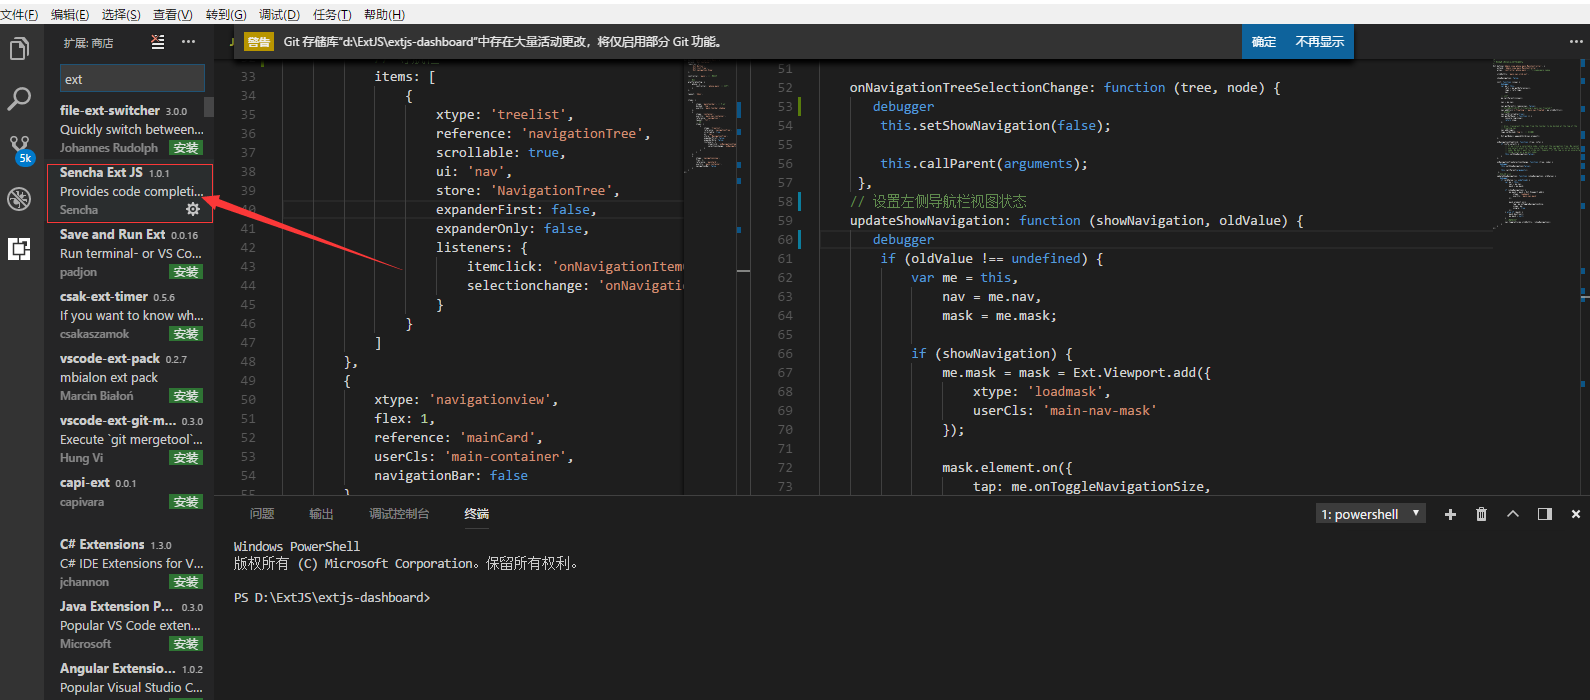Image resolution: width=1590 pixels, height=700 pixels.
Task: Install the Save and Run Ext extension
Action: point(186,272)
